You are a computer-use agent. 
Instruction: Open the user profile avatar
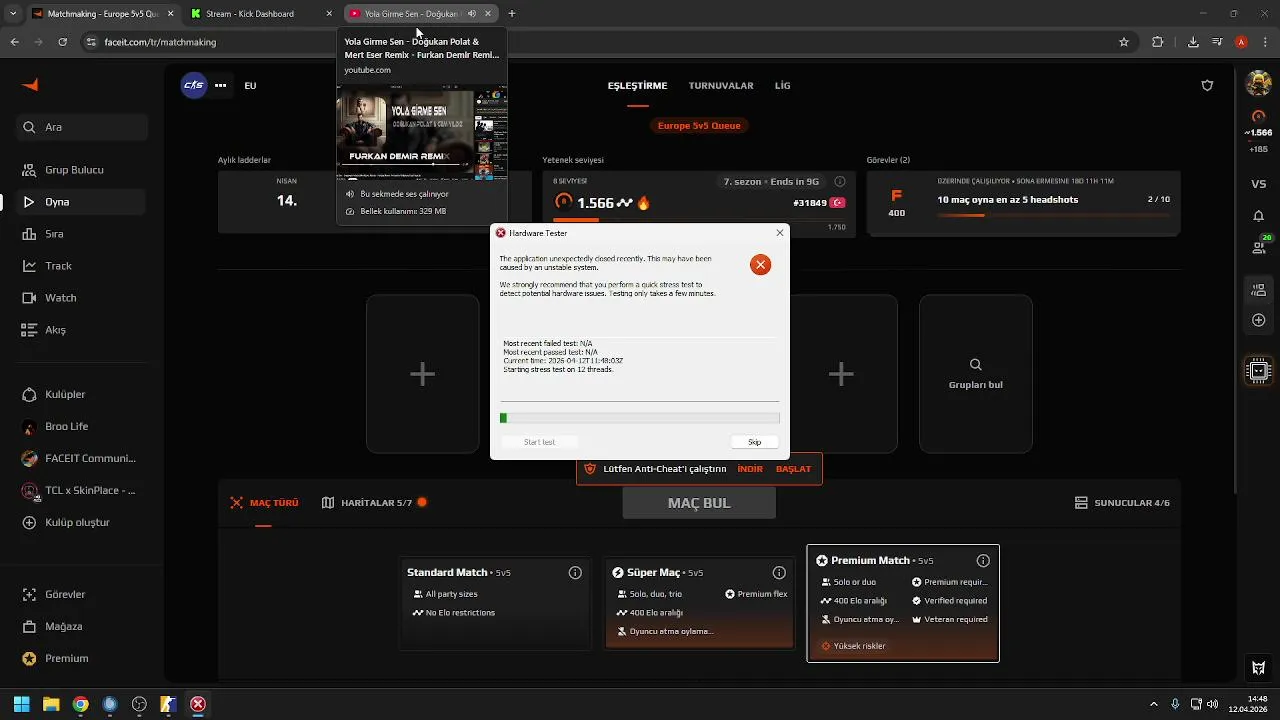tap(1259, 84)
